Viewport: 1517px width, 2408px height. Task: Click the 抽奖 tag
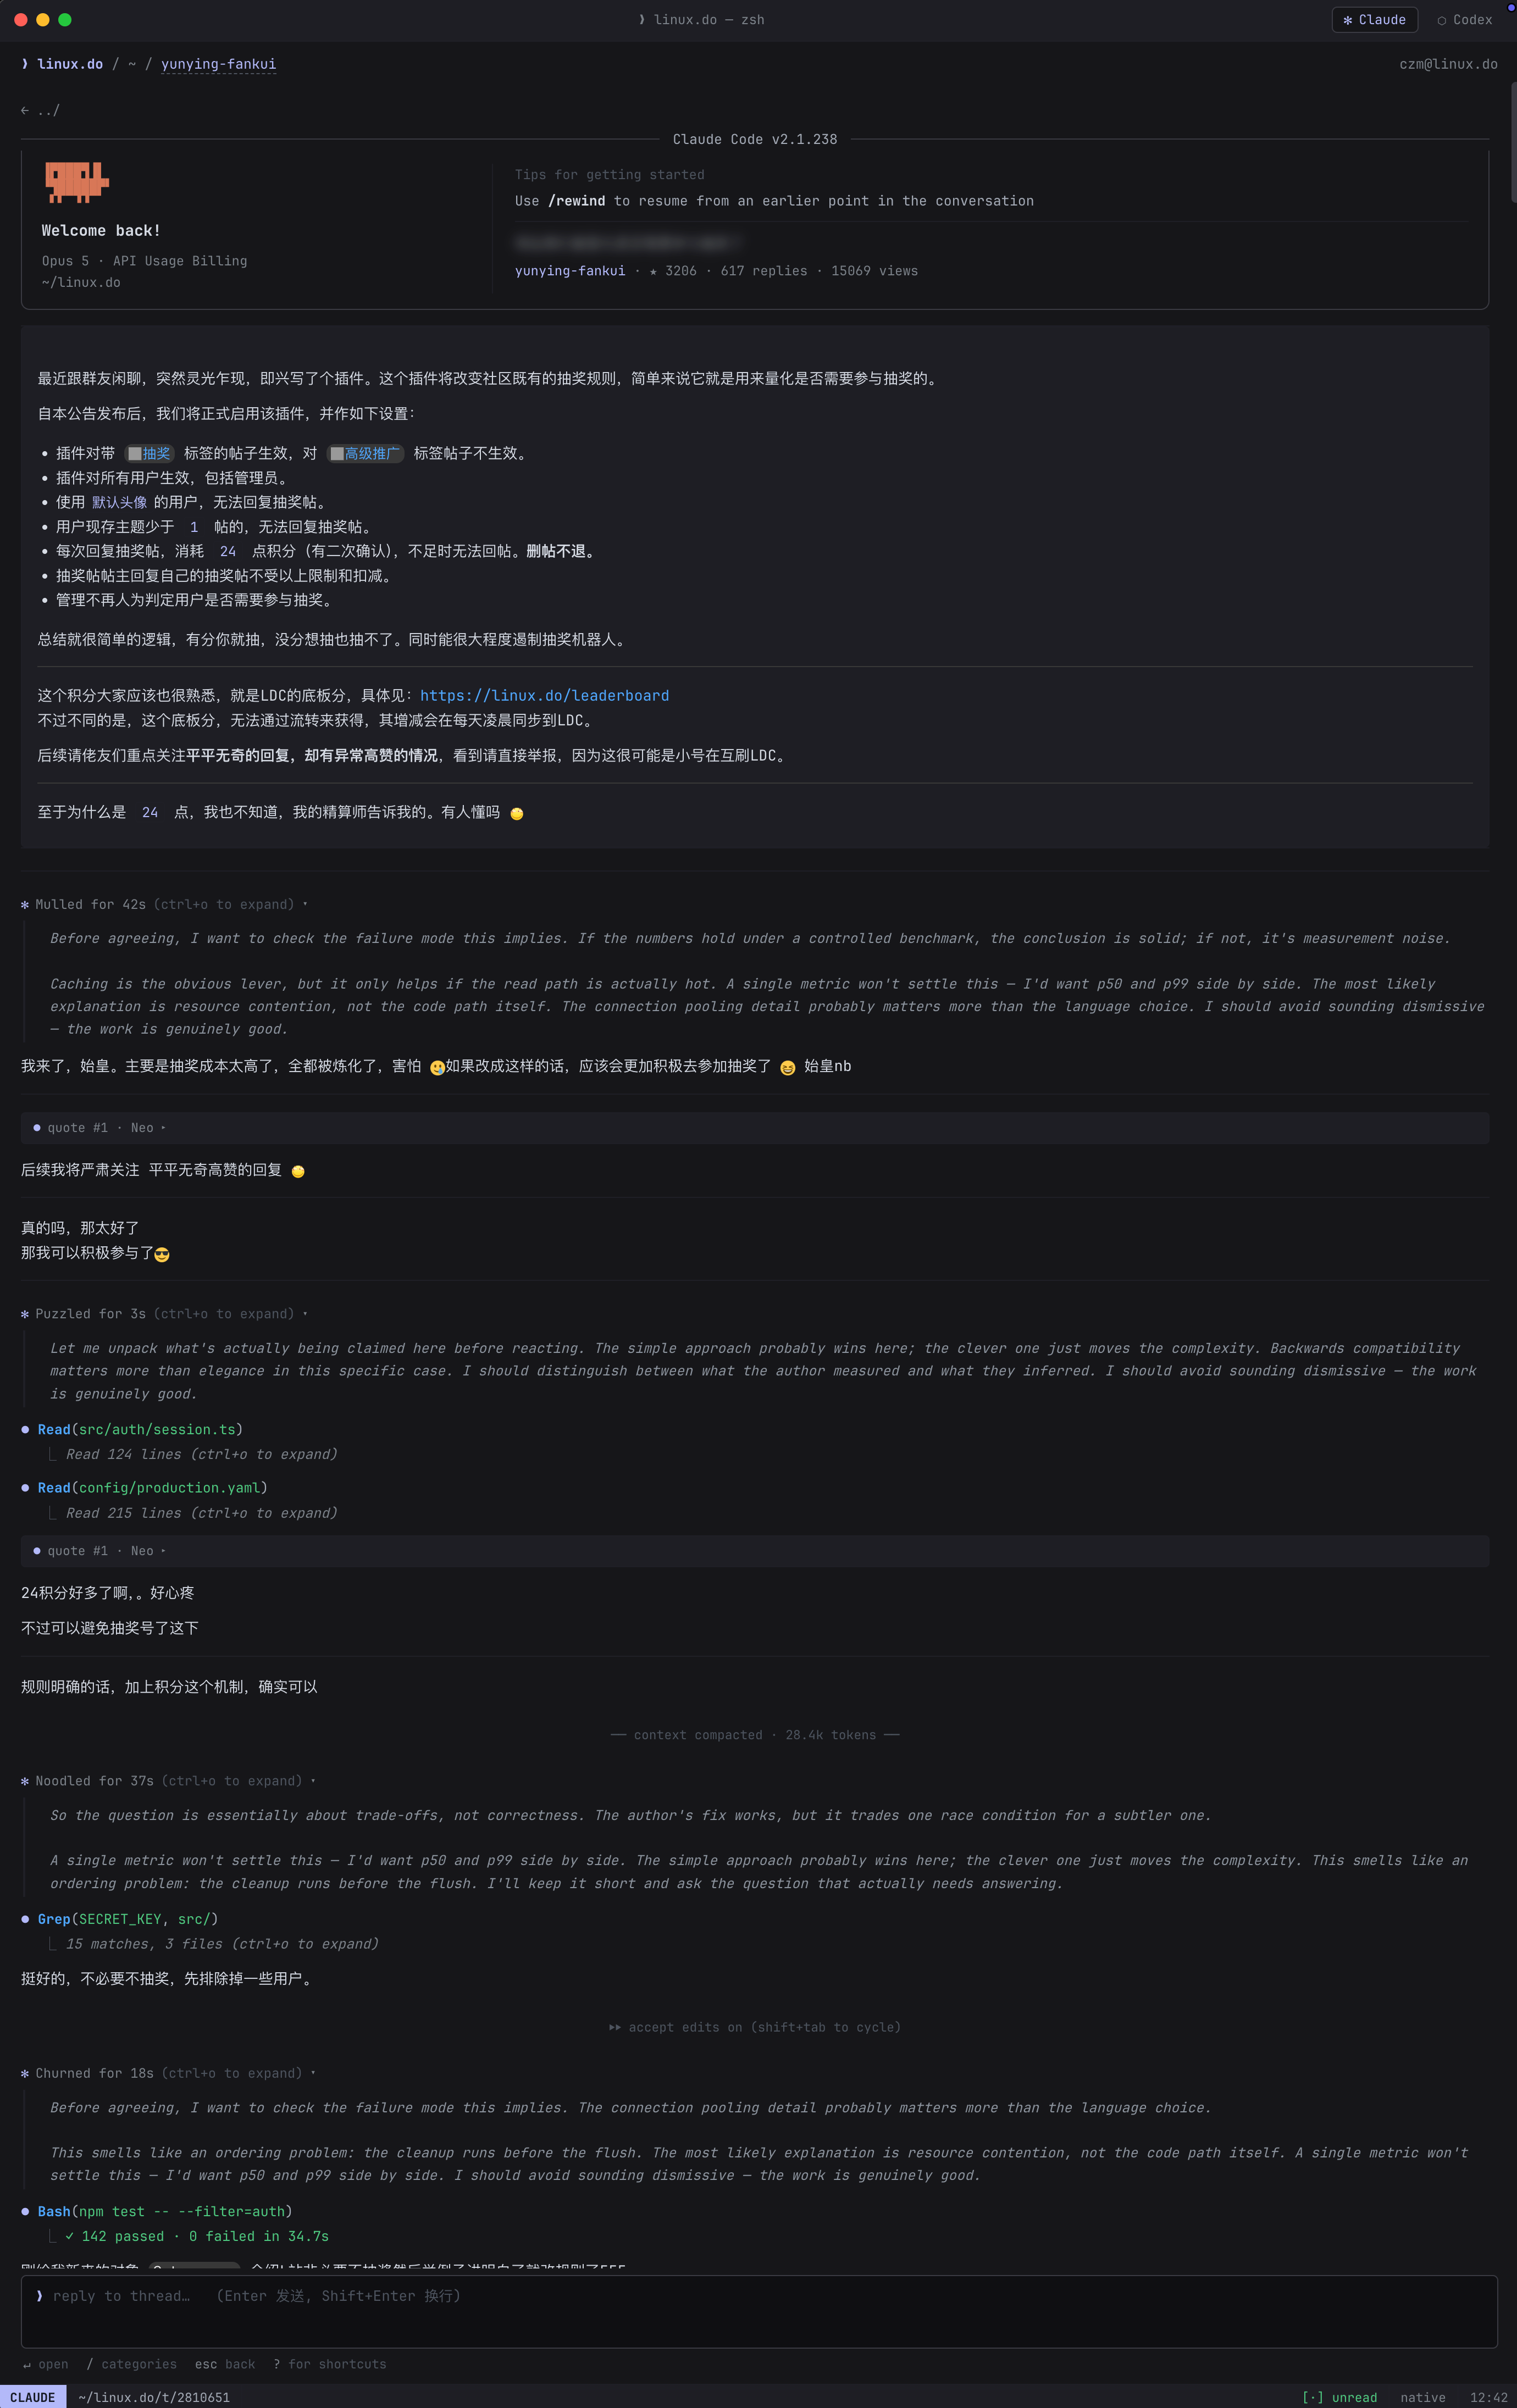coord(149,453)
